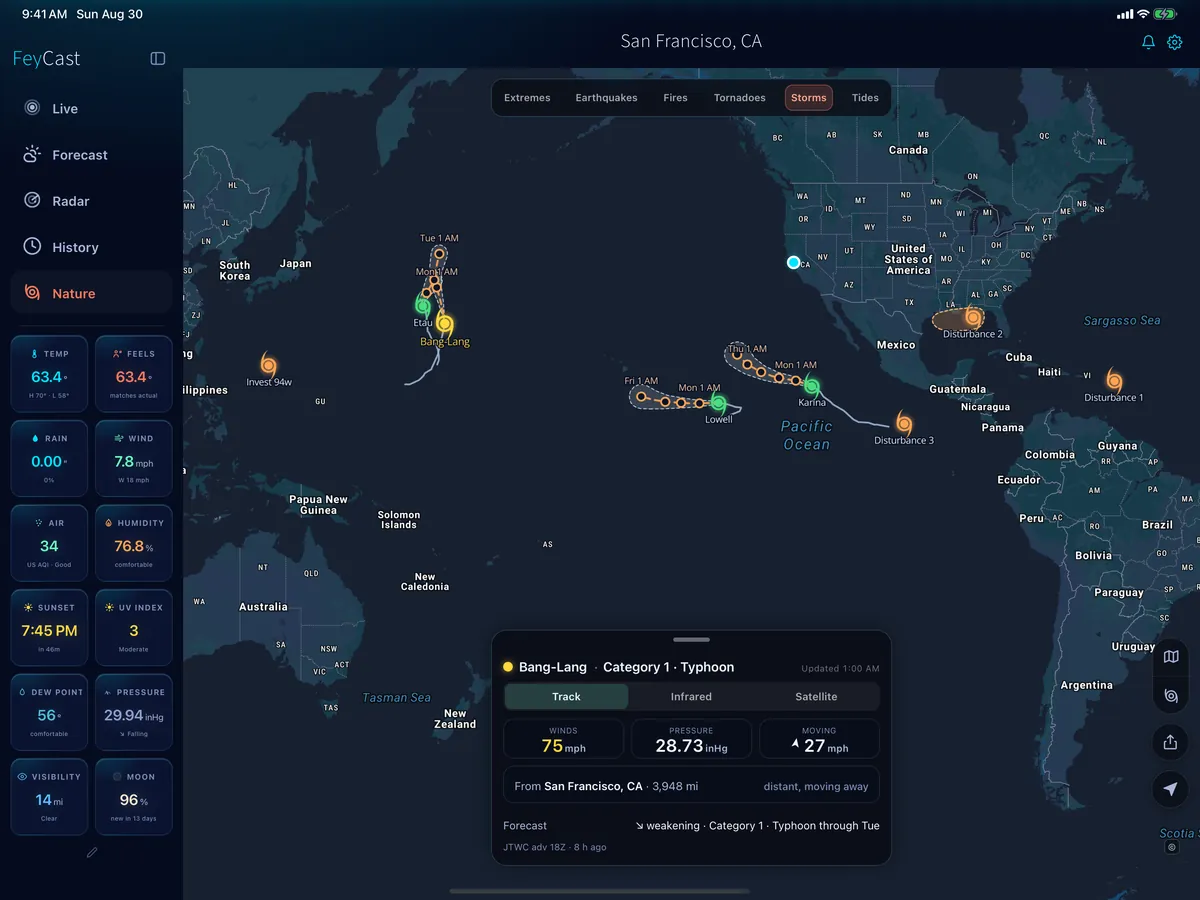Center map on current location
The height and width of the screenshot is (900, 1200).
click(x=1171, y=788)
